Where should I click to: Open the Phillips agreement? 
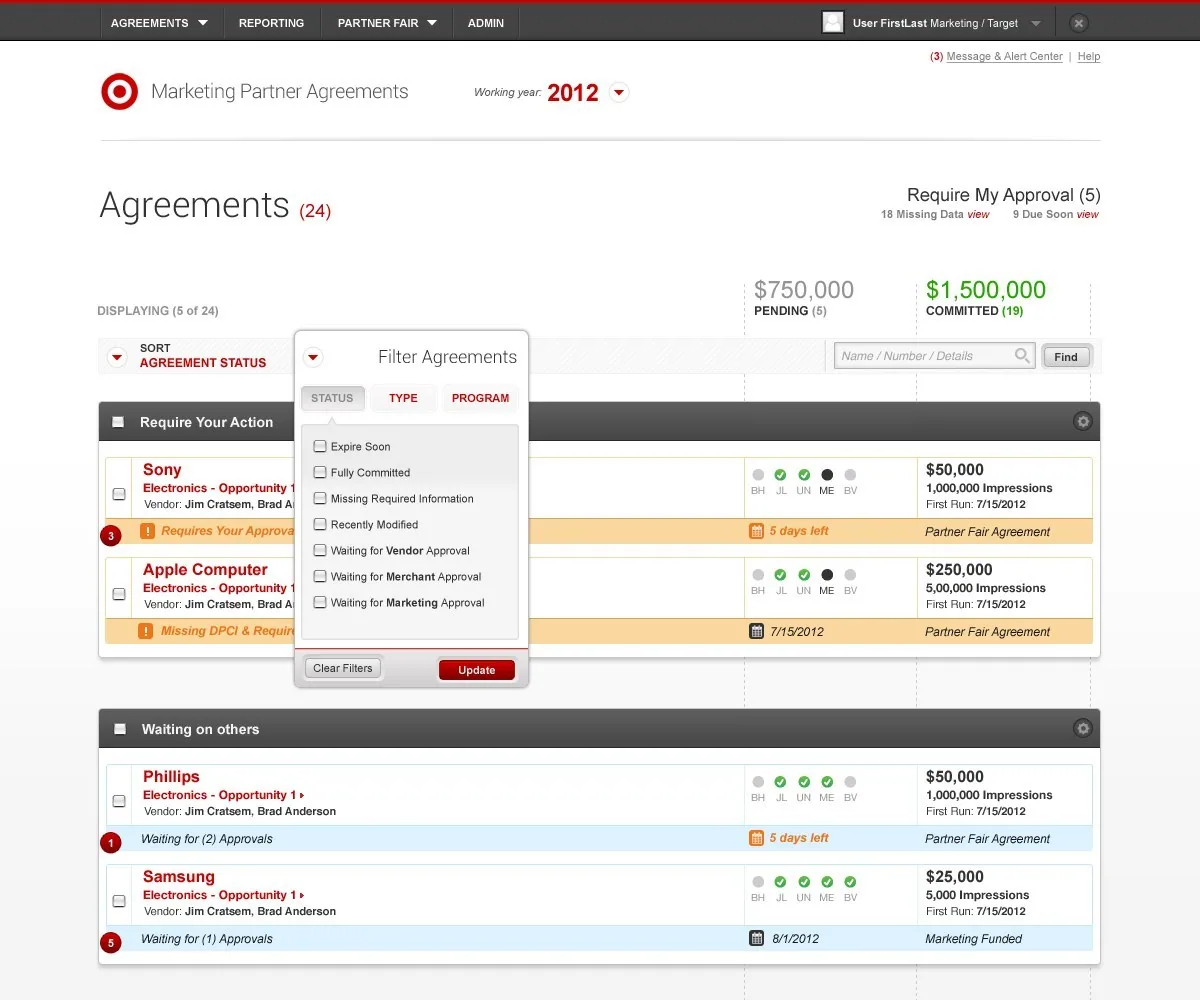coord(171,776)
